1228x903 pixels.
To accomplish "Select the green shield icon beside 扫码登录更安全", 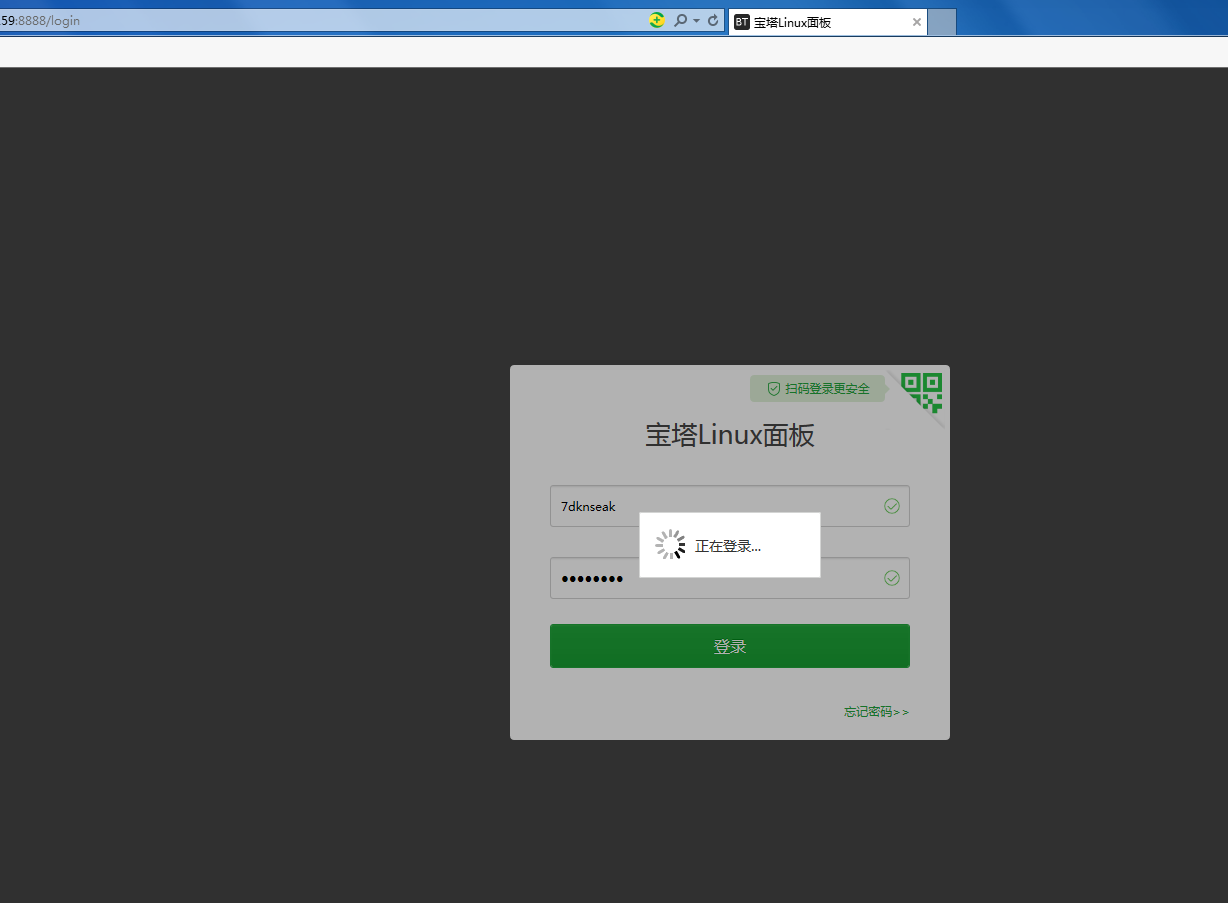I will coord(773,388).
